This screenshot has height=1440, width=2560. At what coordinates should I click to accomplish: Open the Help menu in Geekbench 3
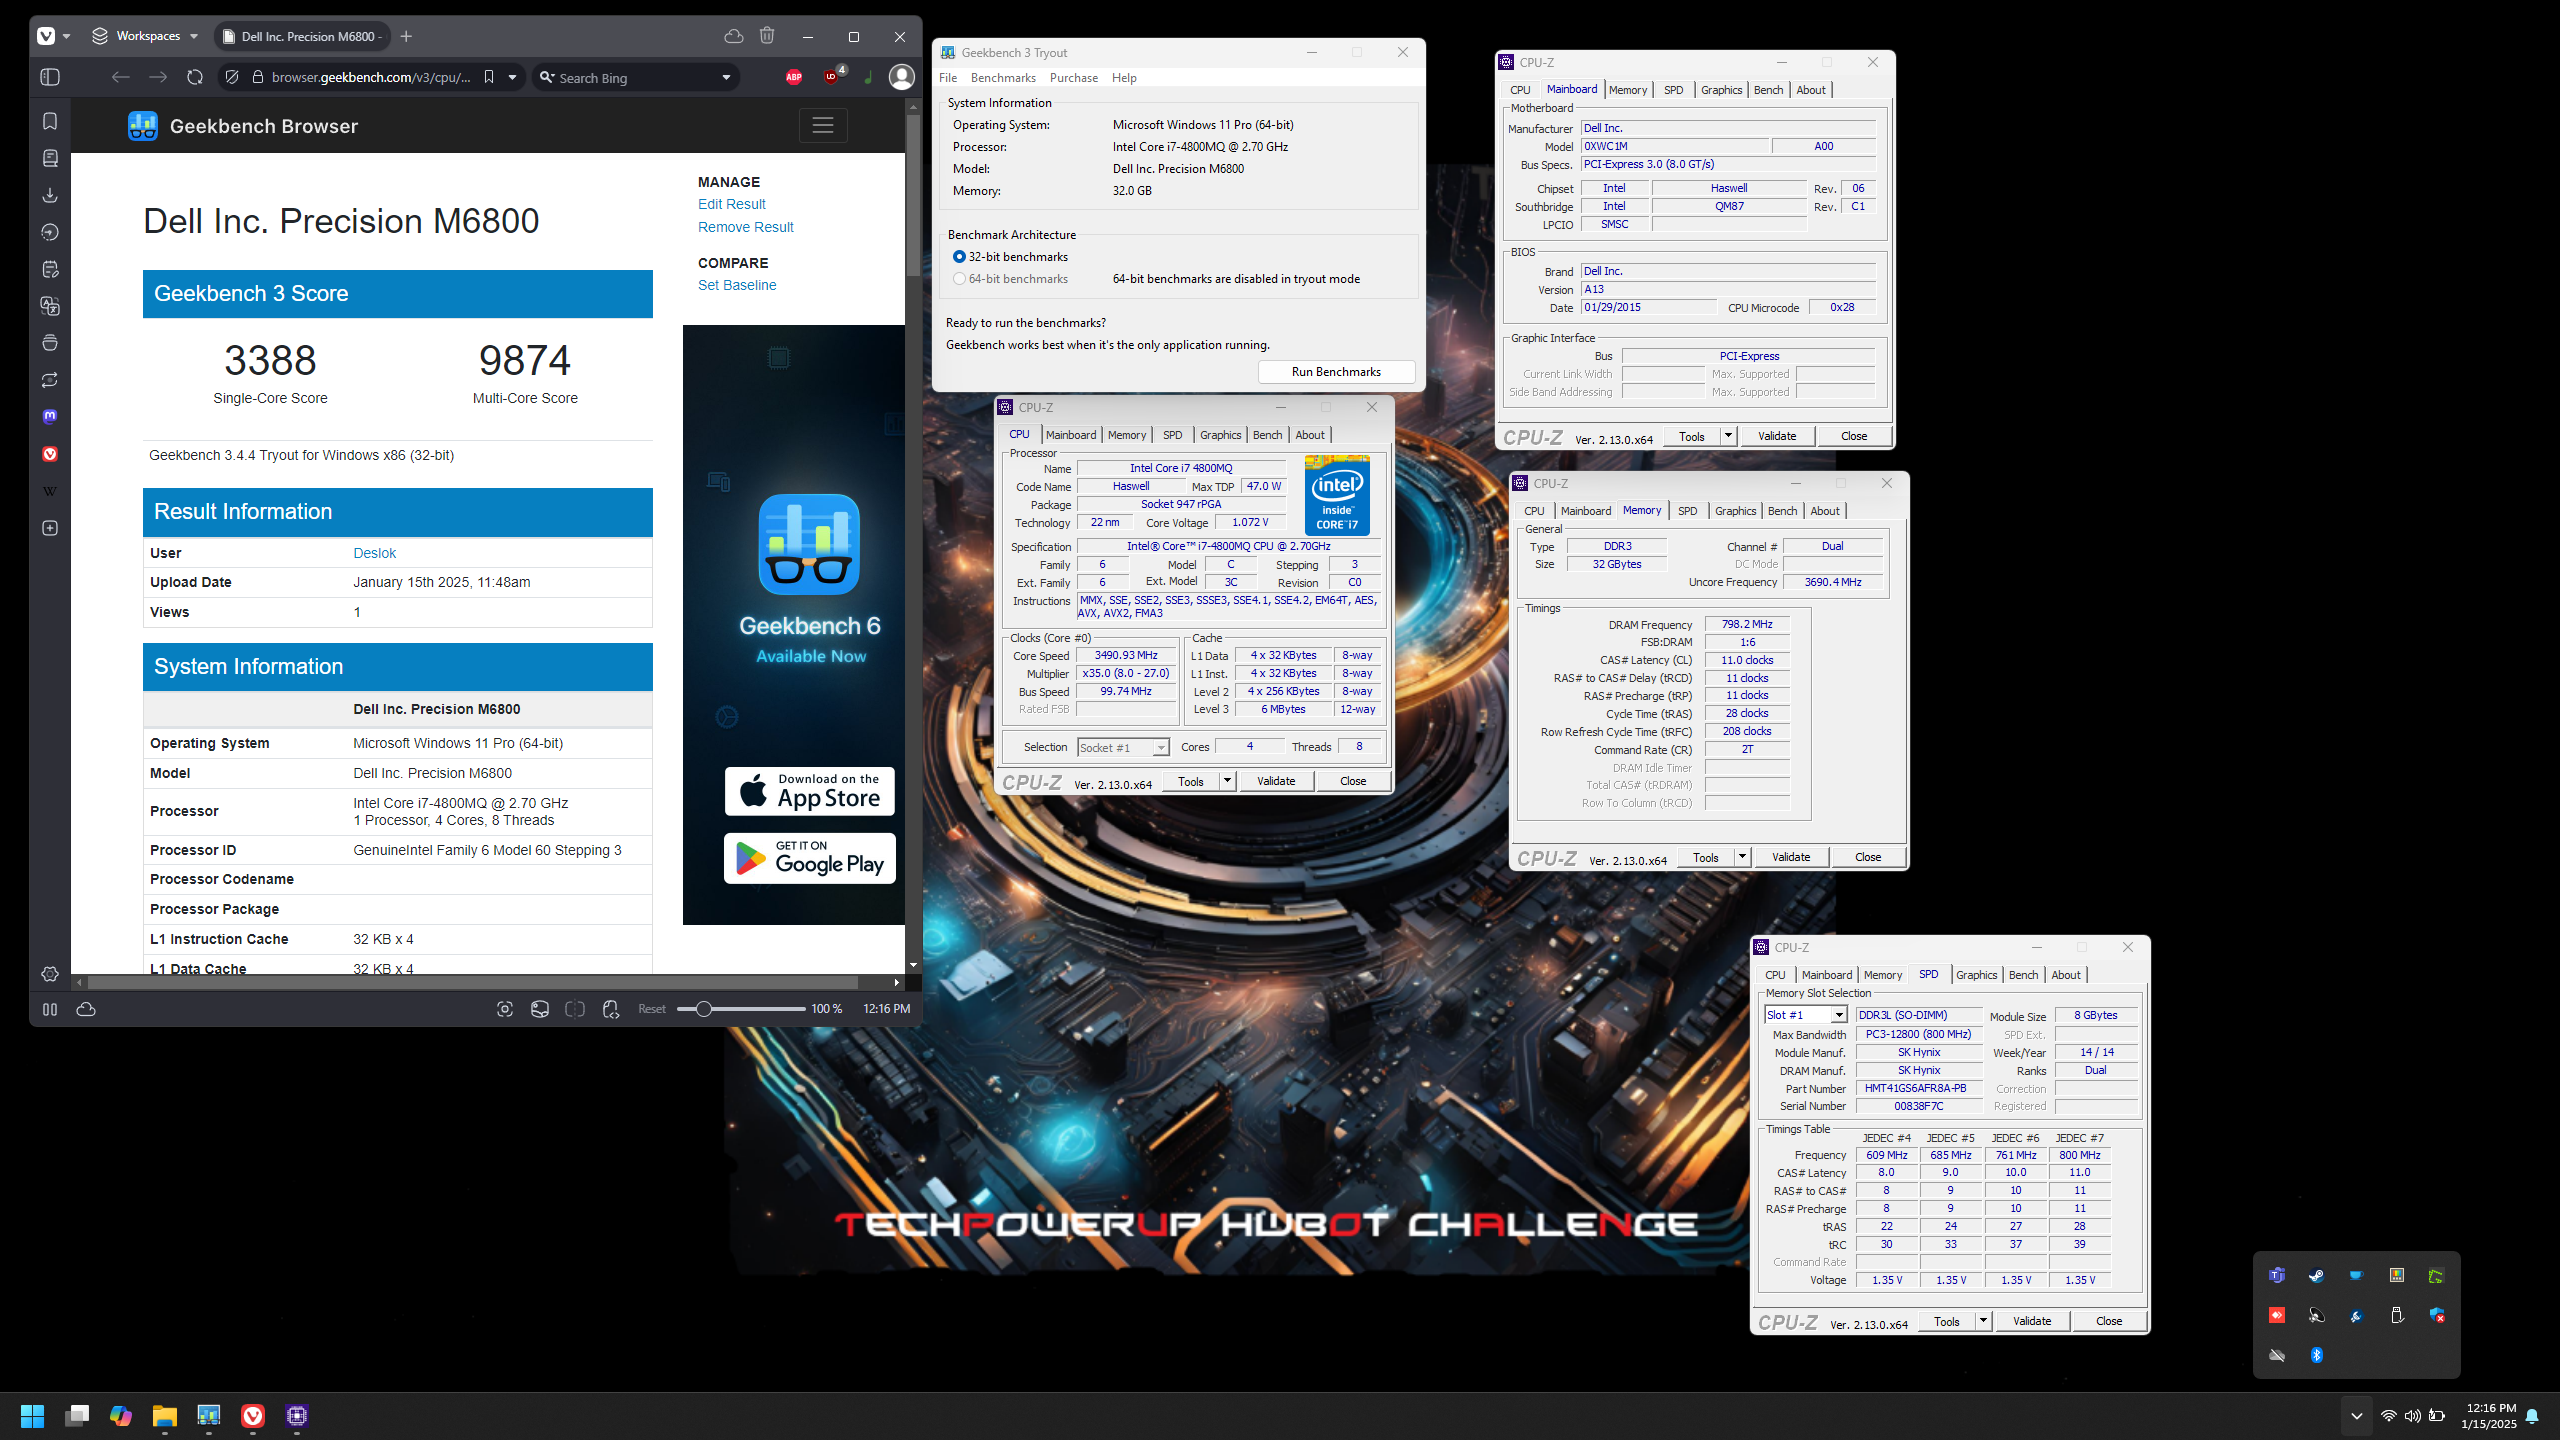[1124, 78]
